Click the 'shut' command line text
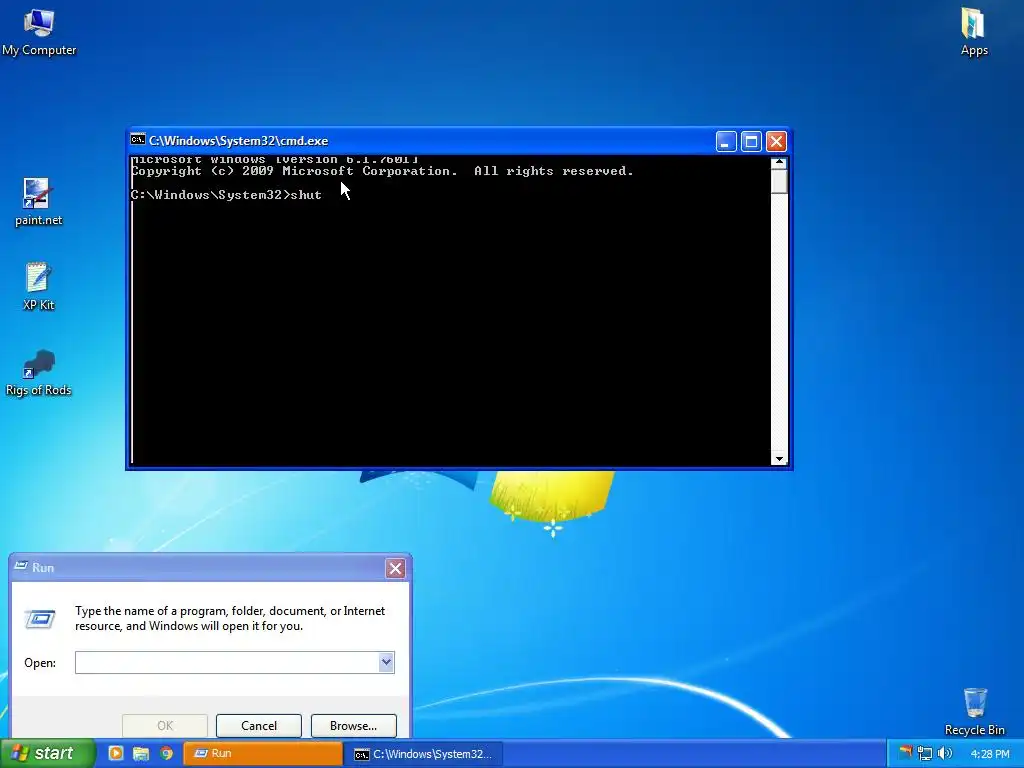The width and height of the screenshot is (1024, 768). 306,195
